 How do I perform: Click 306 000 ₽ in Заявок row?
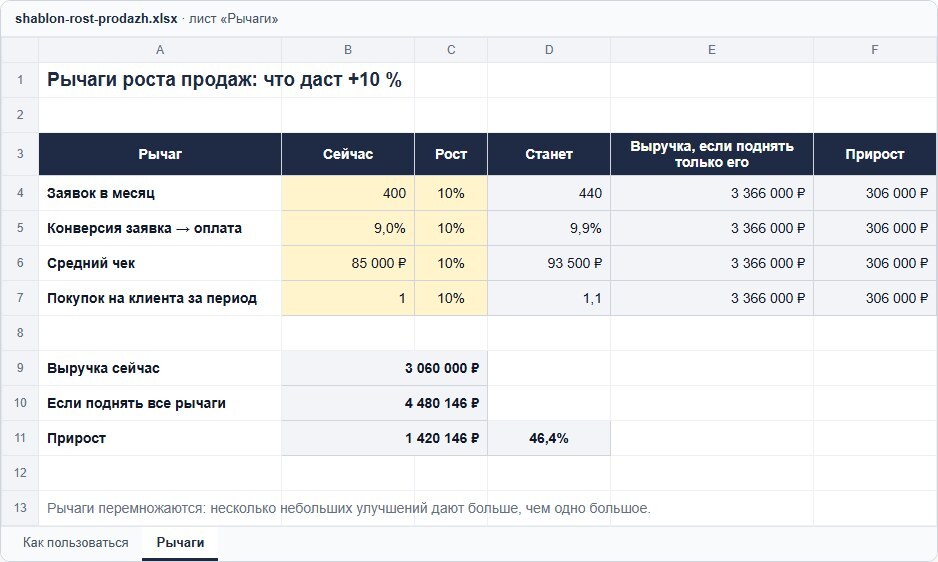point(875,193)
